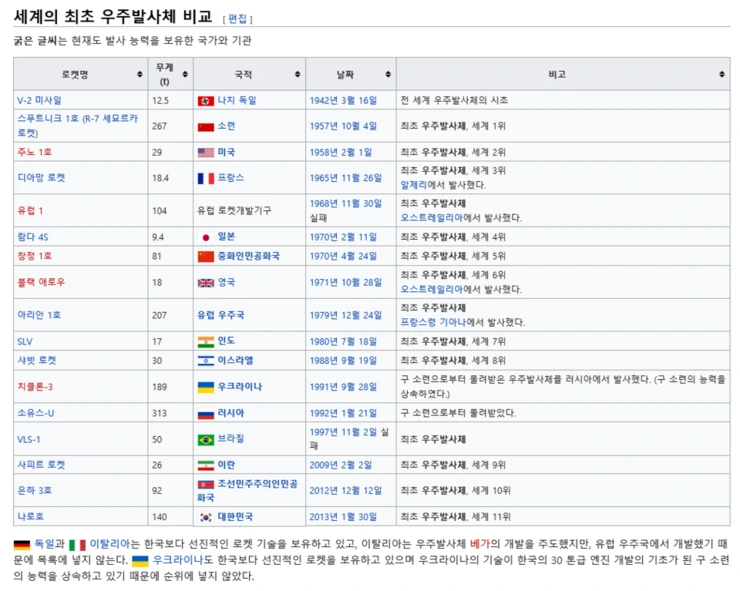Open the SLV rocket link
Screen dimensions: 740x591
click(x=25, y=341)
